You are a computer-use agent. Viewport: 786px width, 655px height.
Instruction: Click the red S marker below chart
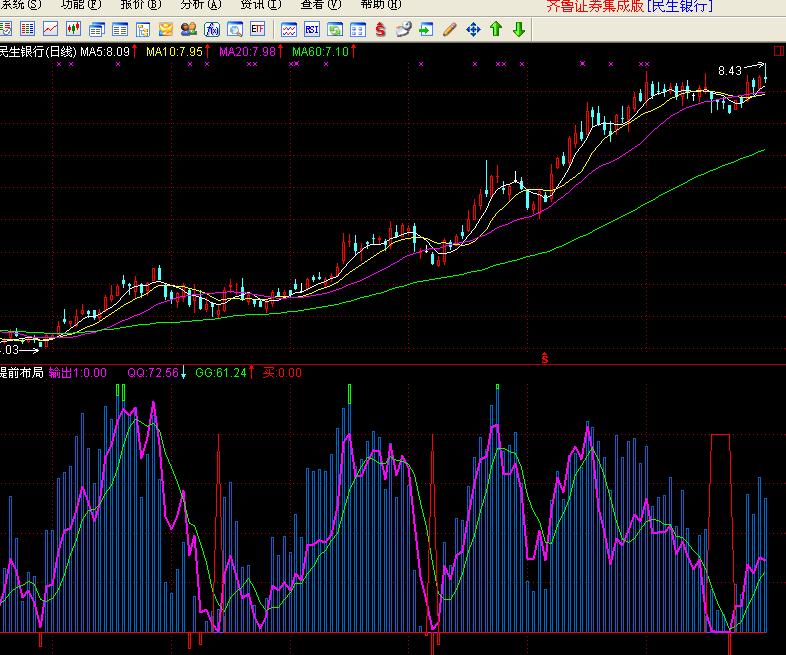pyautogui.click(x=545, y=358)
